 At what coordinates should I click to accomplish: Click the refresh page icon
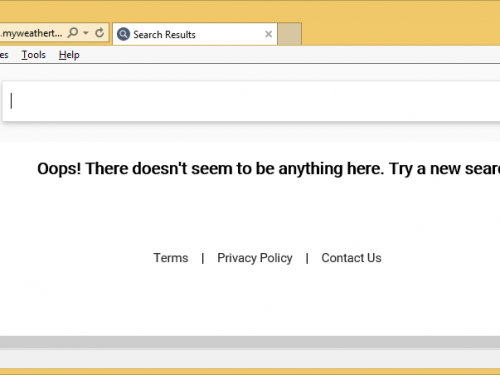click(99, 33)
